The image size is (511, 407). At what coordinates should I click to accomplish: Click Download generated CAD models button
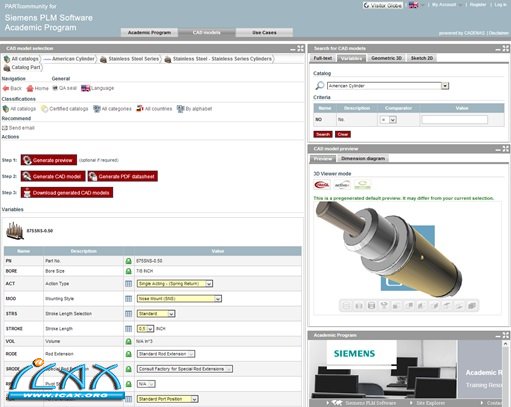67,193
